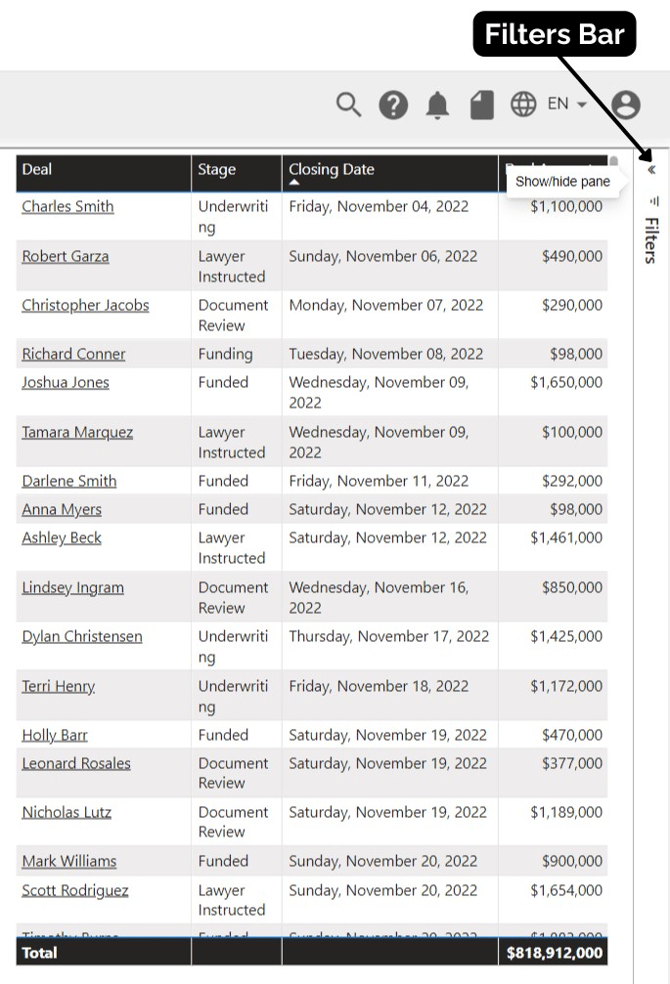Viewport: 670px width, 984px height.
Task: Expand the vertical Filters pane label
Action: 651,240
